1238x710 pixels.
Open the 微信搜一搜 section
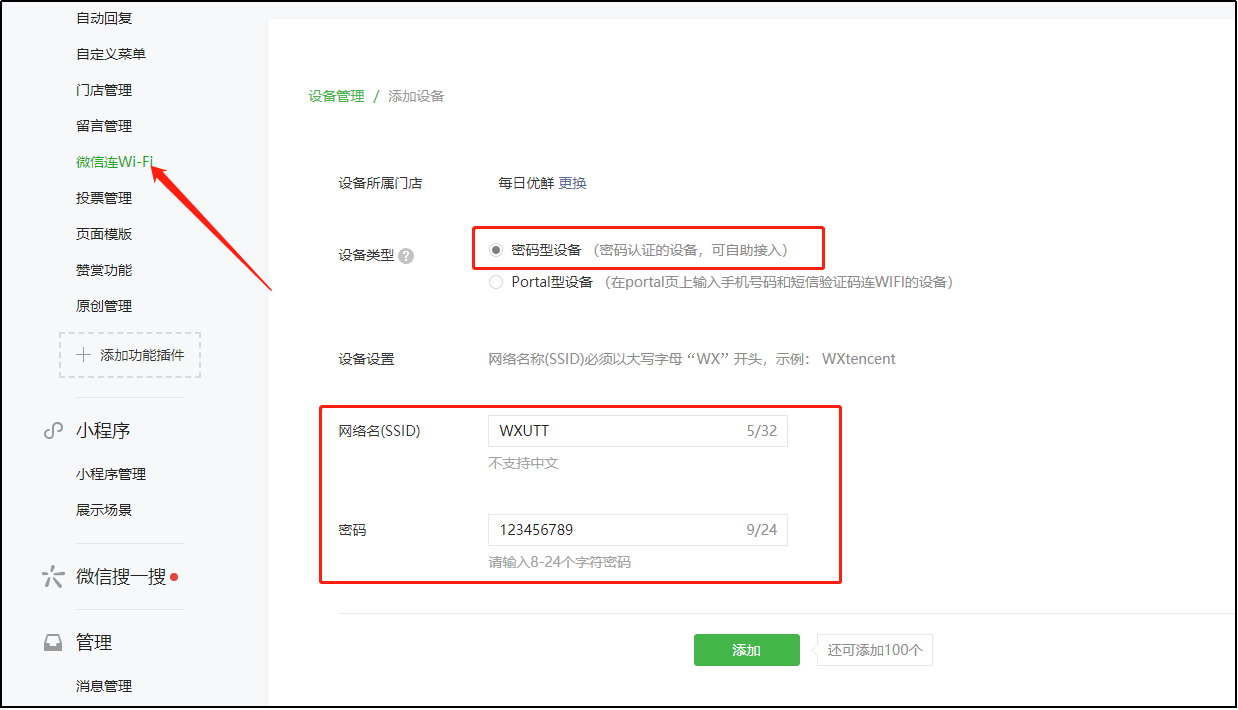coord(121,577)
